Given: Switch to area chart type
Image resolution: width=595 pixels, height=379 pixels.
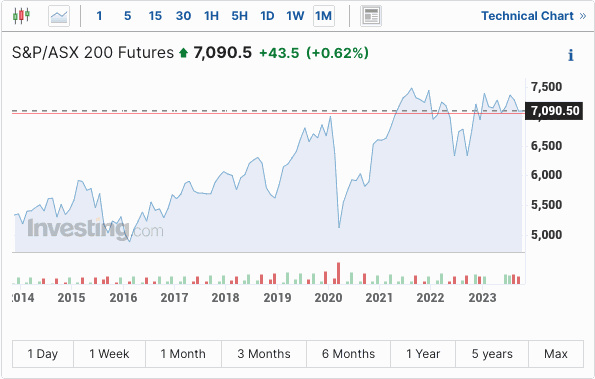Looking at the screenshot, I should (59, 16).
